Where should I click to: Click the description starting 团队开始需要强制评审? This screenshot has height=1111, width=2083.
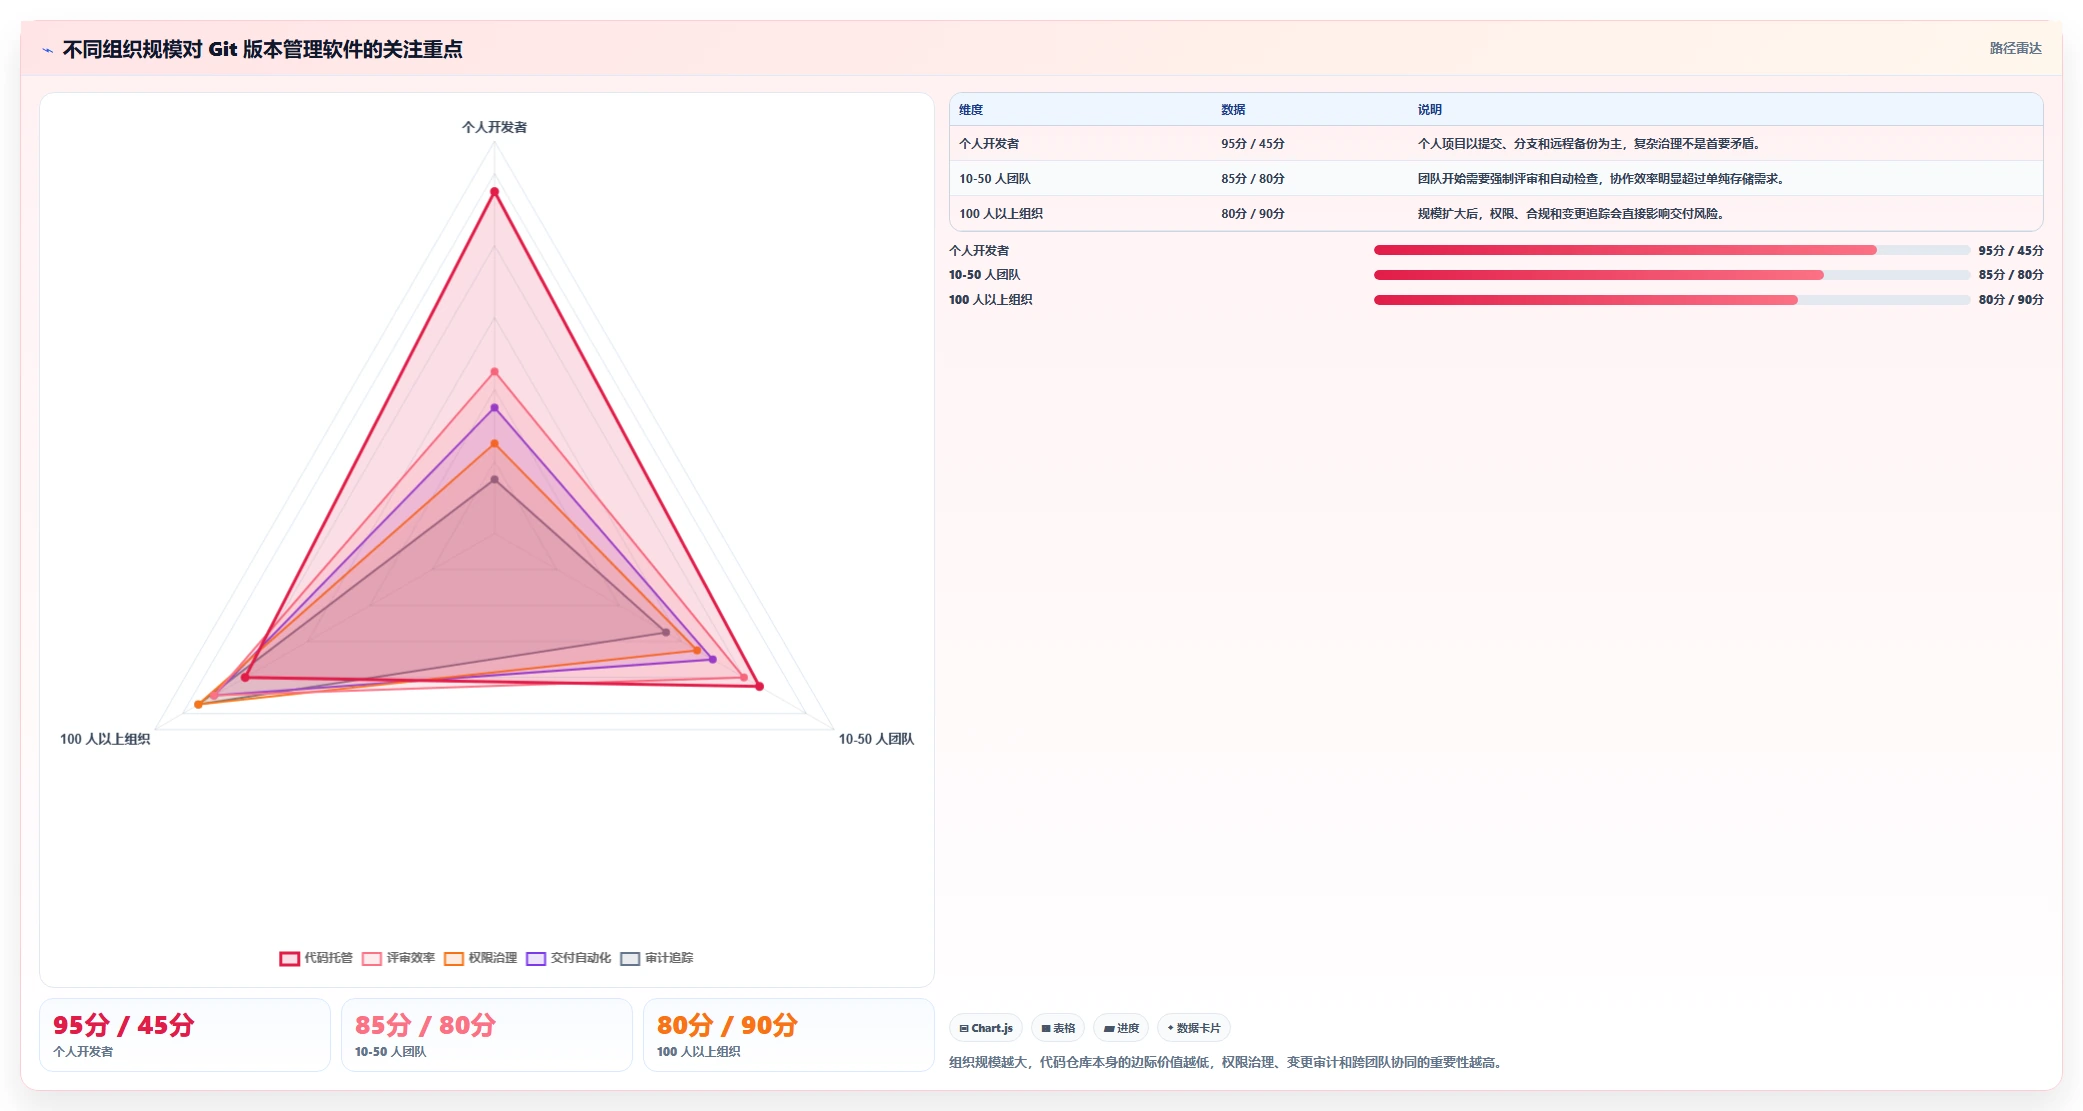(x=1601, y=179)
